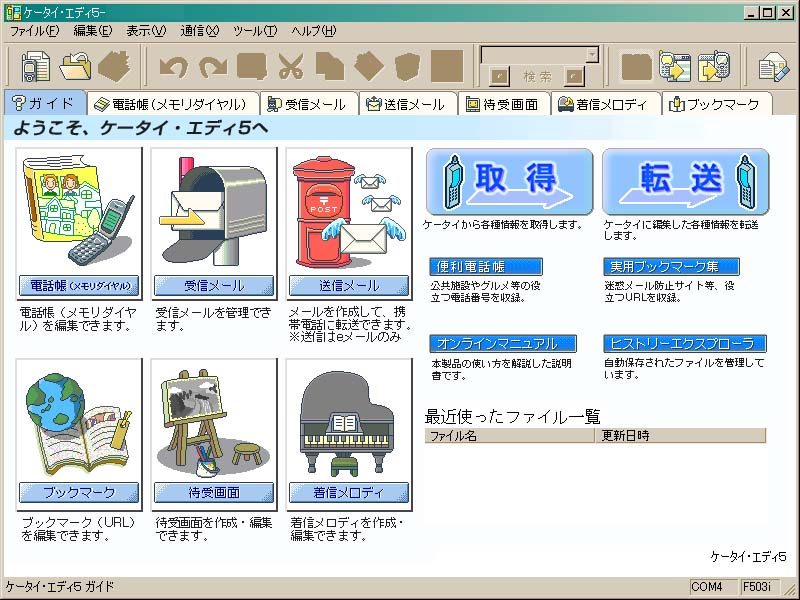Click the scissors cut toolbar icon
800x600 pixels.
(291, 66)
